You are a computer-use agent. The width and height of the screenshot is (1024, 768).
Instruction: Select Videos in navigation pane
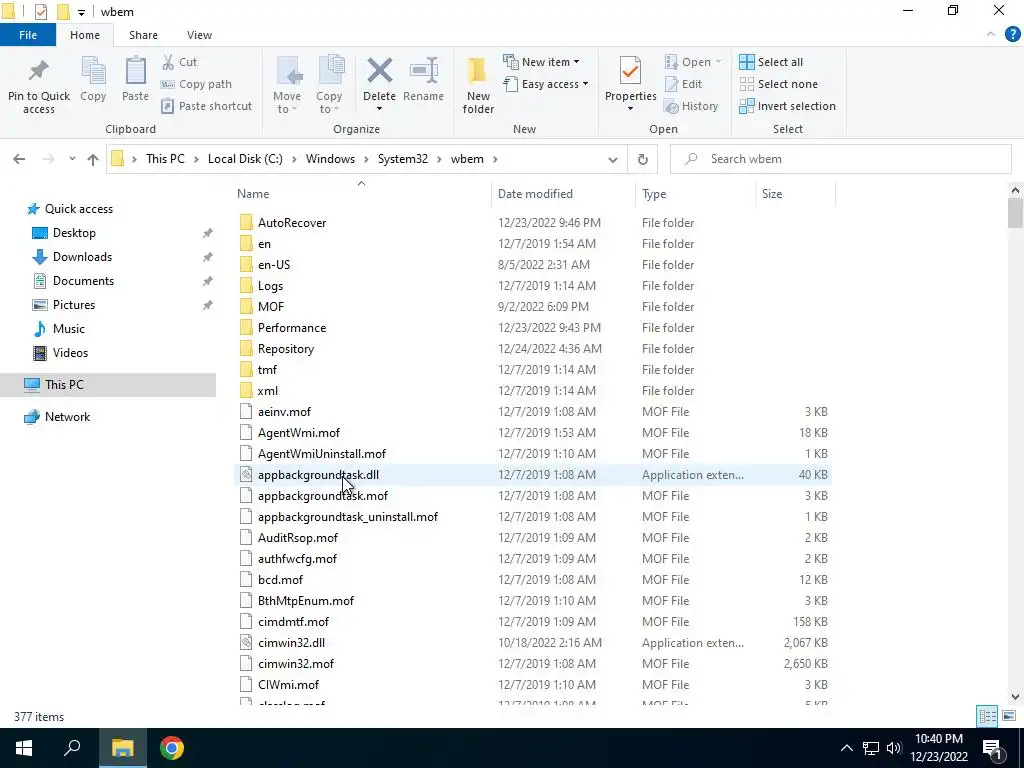point(70,353)
